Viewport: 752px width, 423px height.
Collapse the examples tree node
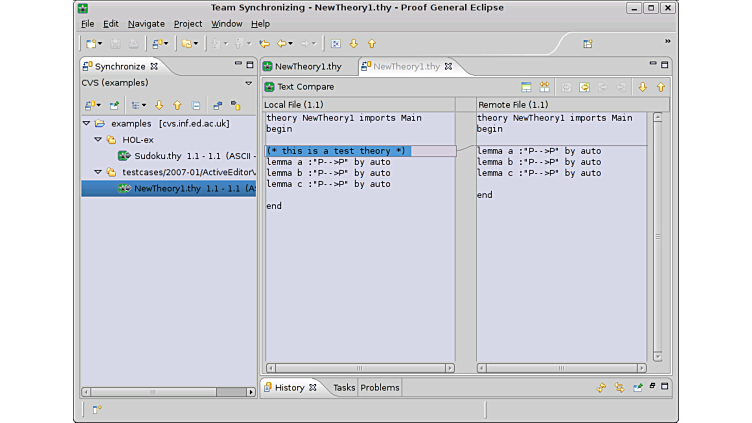[x=87, y=124]
